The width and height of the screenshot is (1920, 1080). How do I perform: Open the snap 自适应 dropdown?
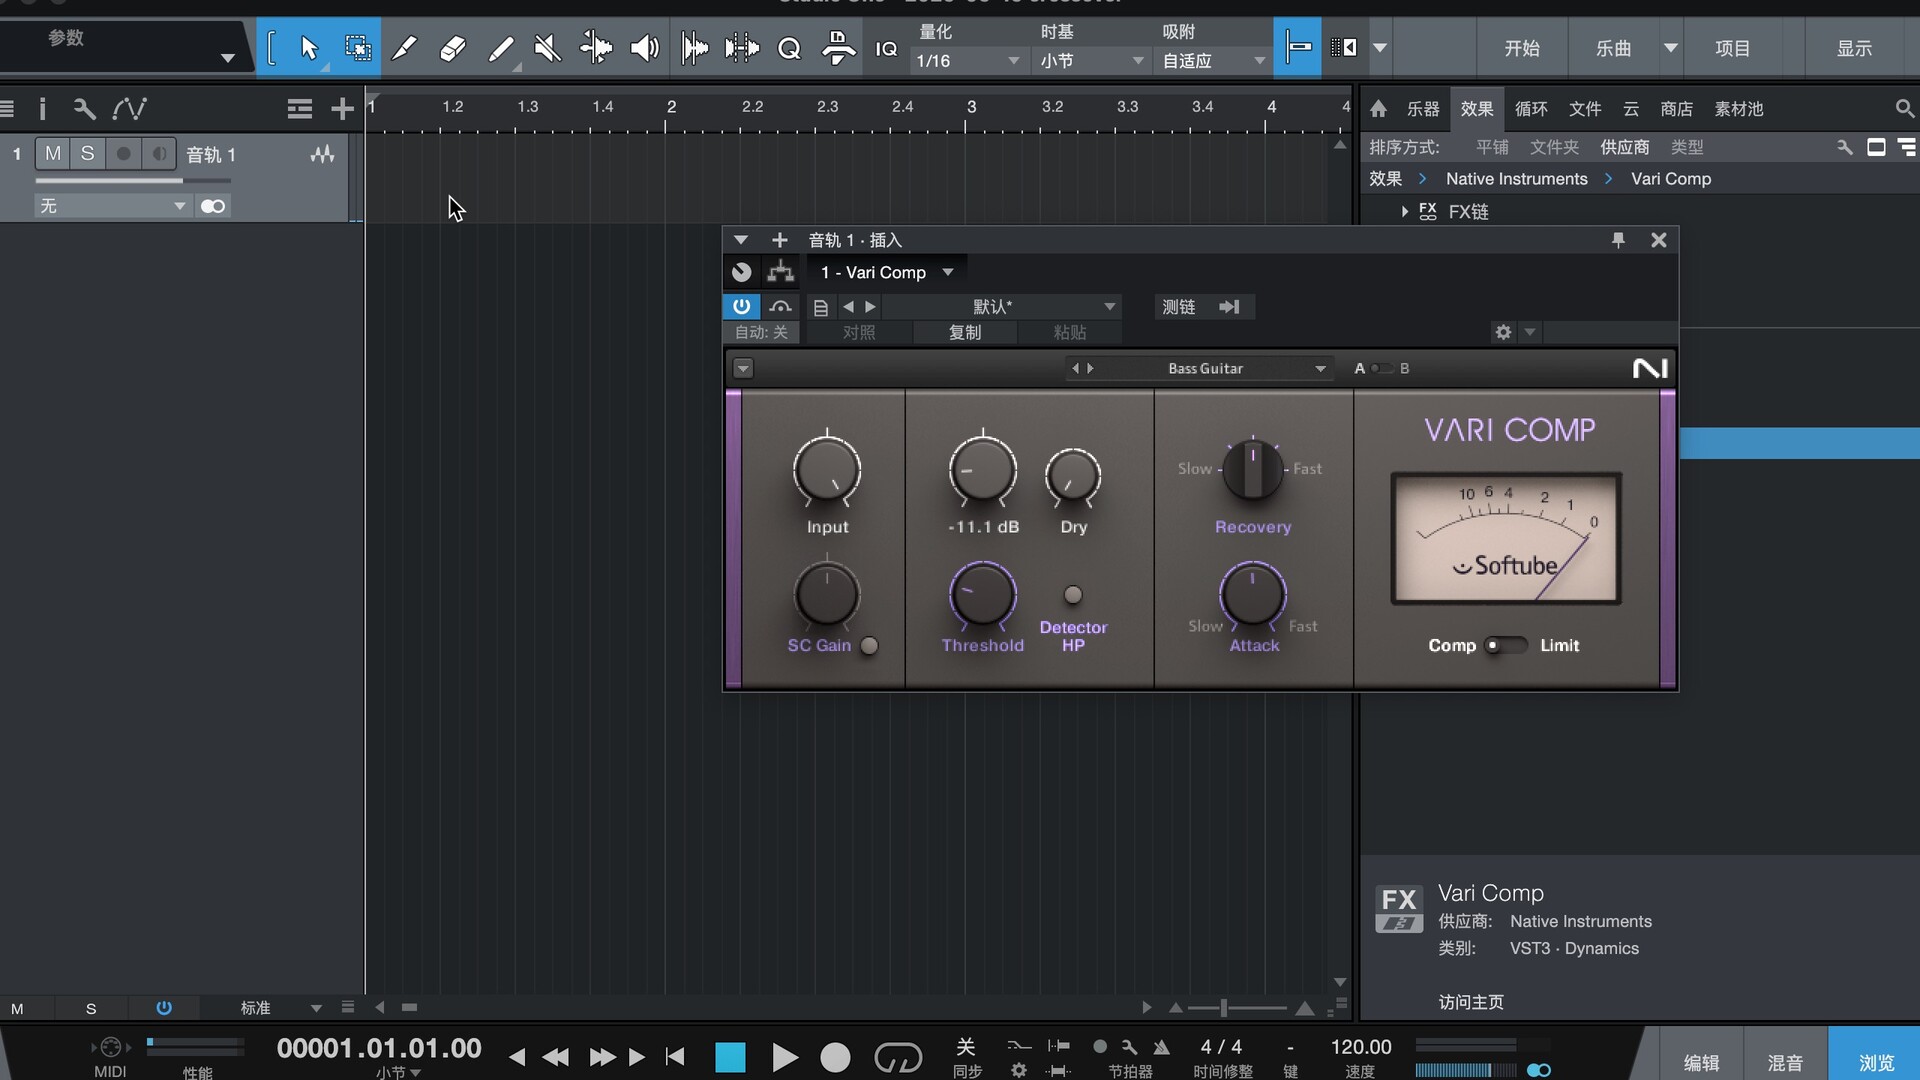(1213, 61)
